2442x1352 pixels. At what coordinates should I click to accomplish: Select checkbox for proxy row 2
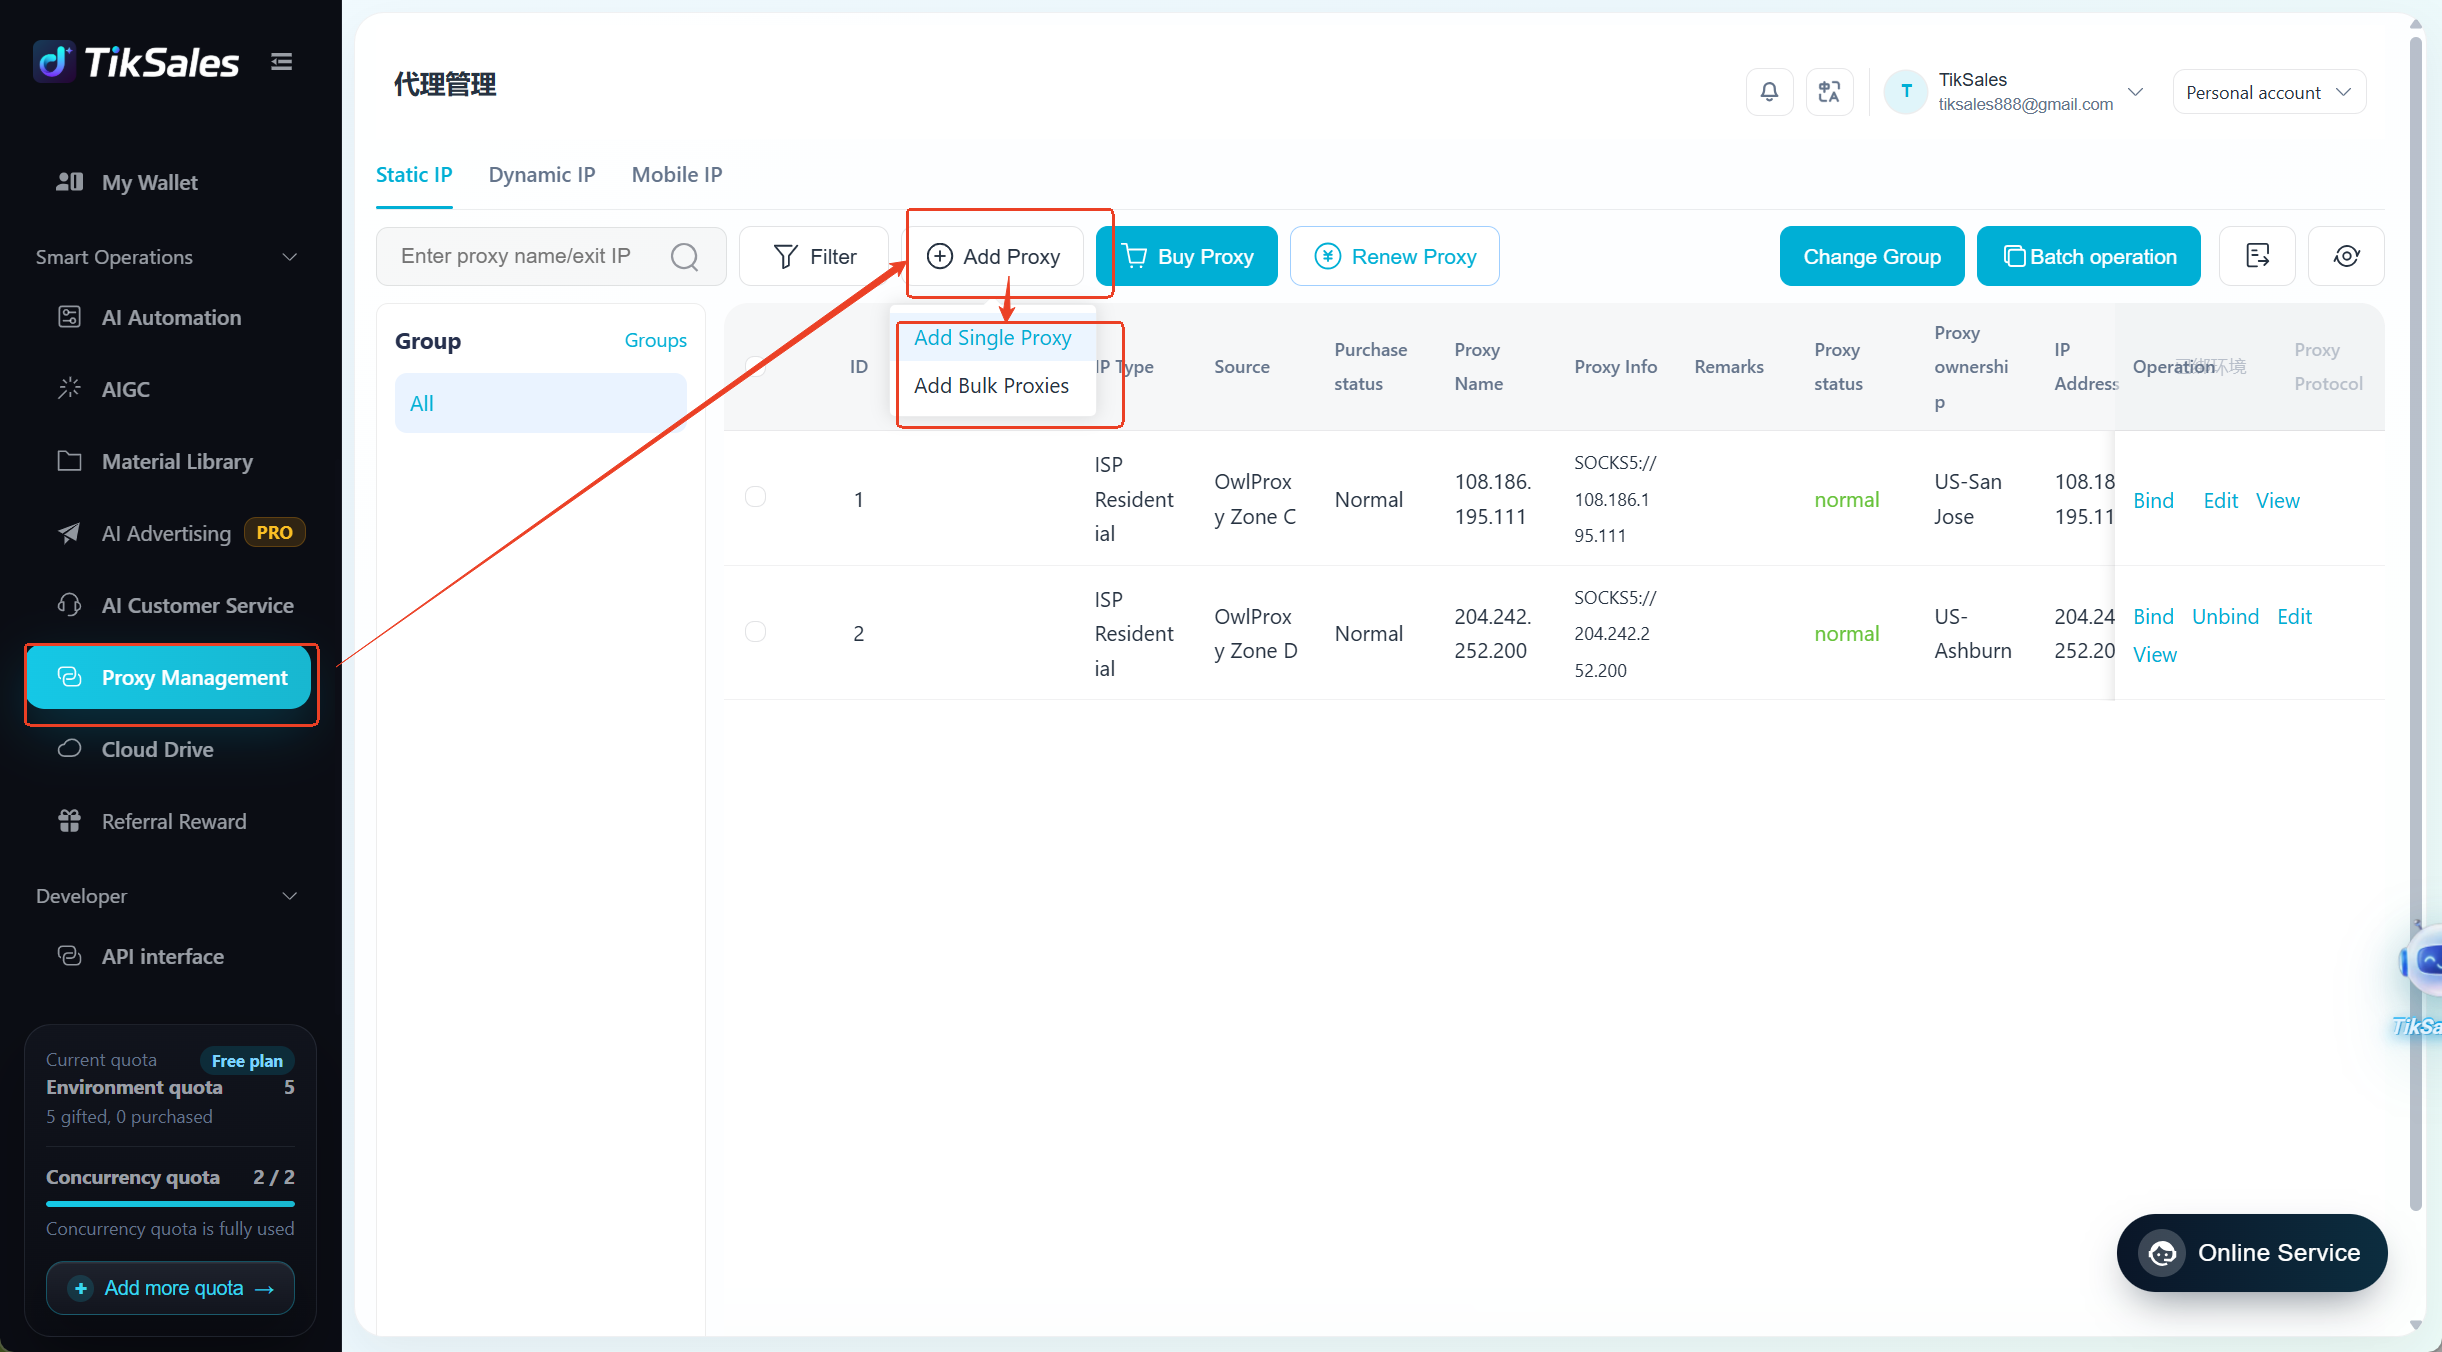(755, 632)
